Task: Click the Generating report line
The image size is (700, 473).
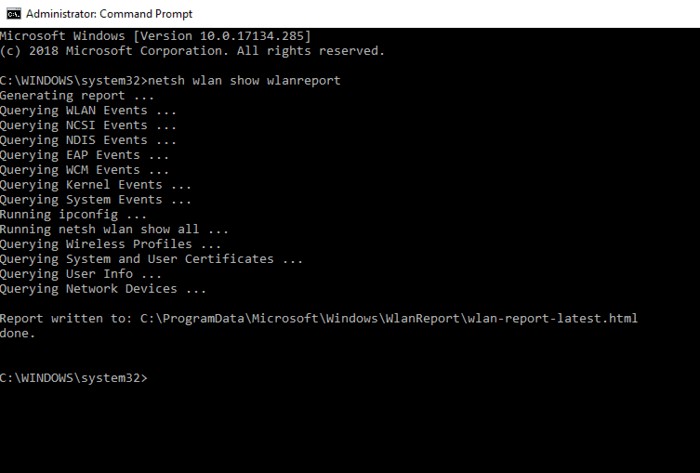Action: click(x=77, y=95)
